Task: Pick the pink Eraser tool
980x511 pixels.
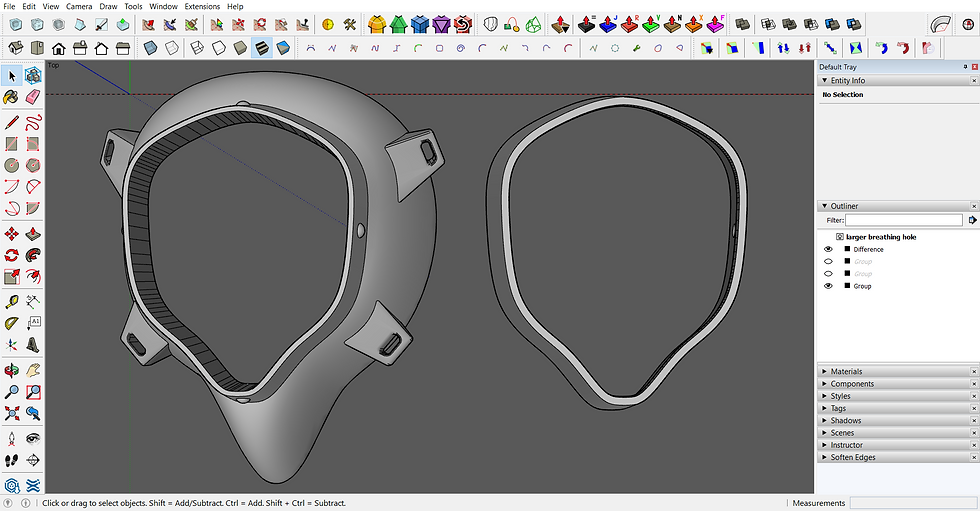Action: coord(33,97)
